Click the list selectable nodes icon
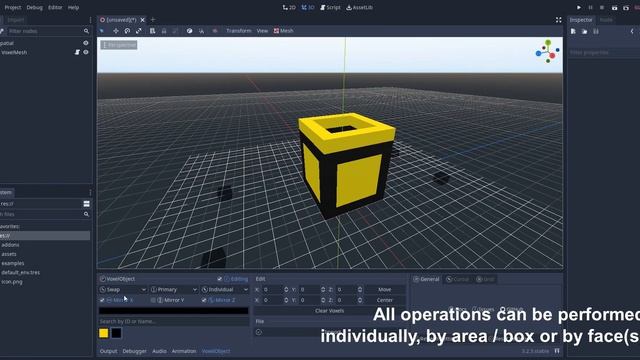 [x=152, y=31]
